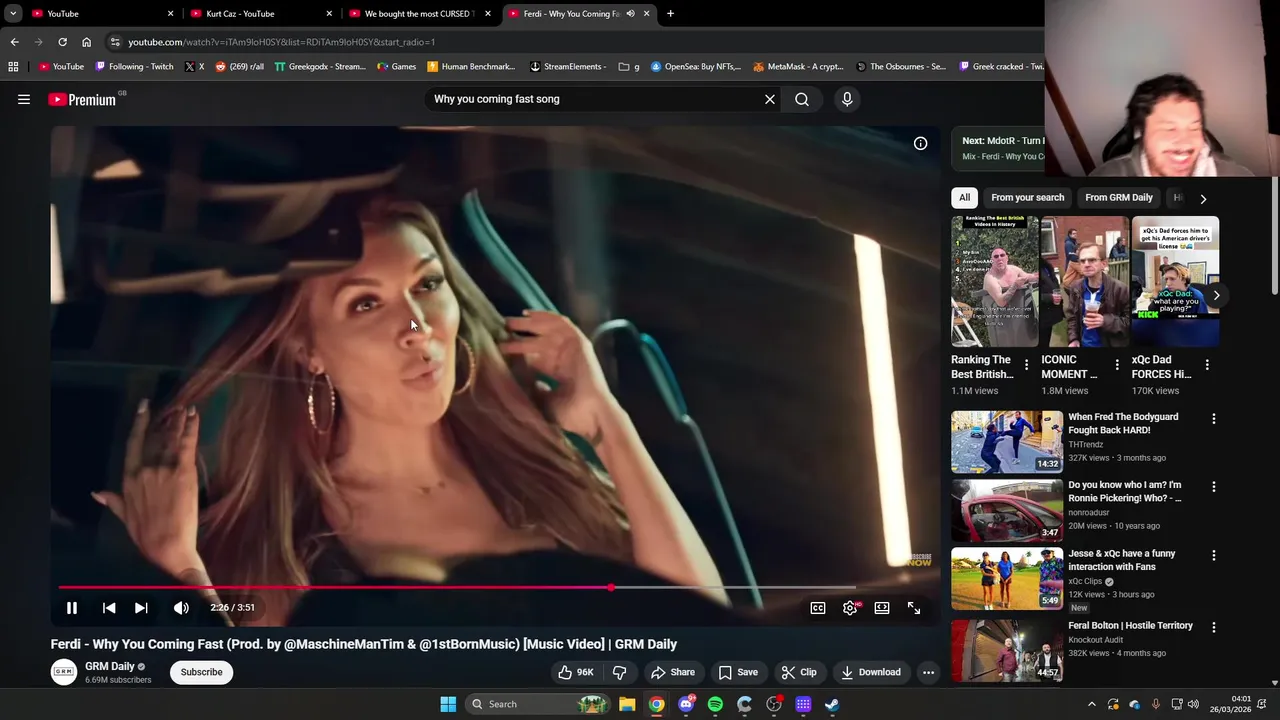Reload the current page
The height and width of the screenshot is (720, 1280).
point(62,42)
